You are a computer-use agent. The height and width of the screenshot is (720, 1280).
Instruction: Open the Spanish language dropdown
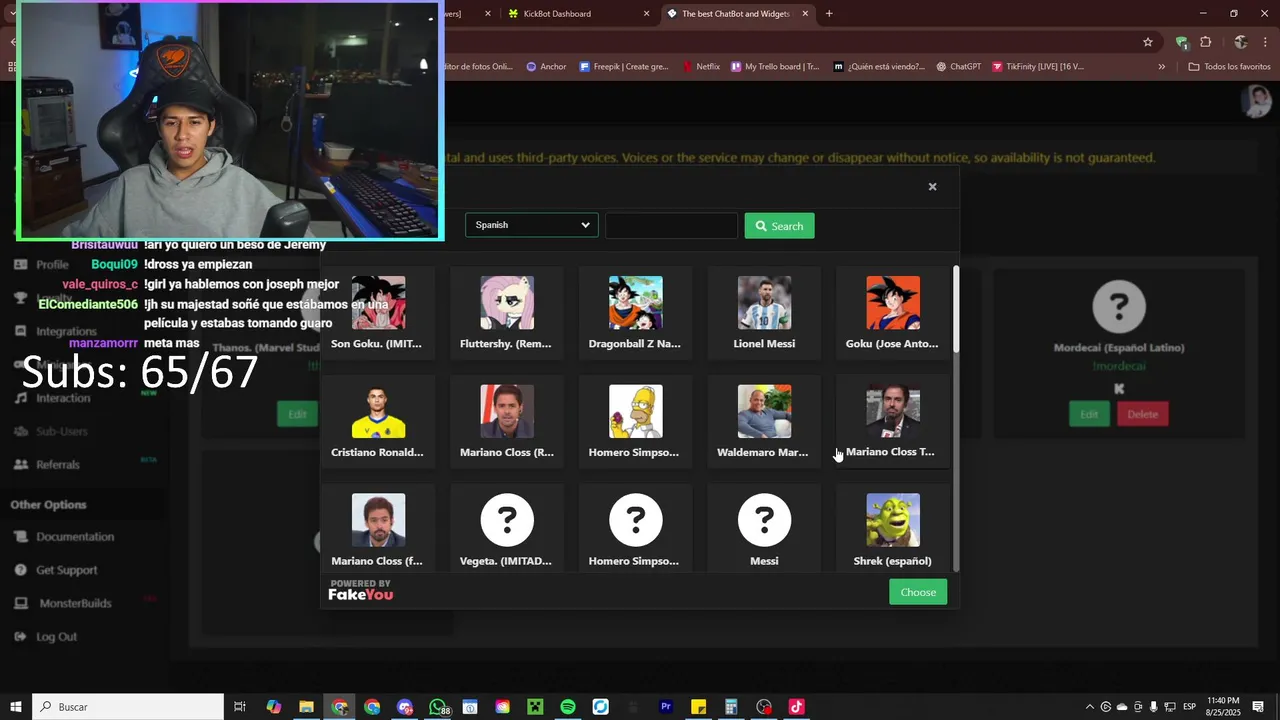click(x=532, y=225)
